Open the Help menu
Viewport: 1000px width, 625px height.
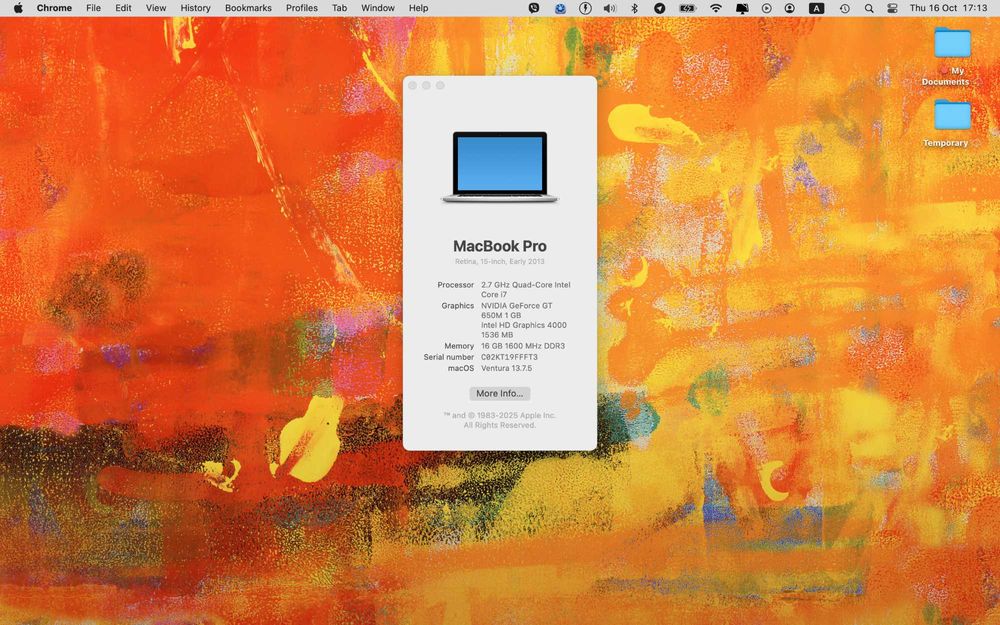(x=418, y=8)
